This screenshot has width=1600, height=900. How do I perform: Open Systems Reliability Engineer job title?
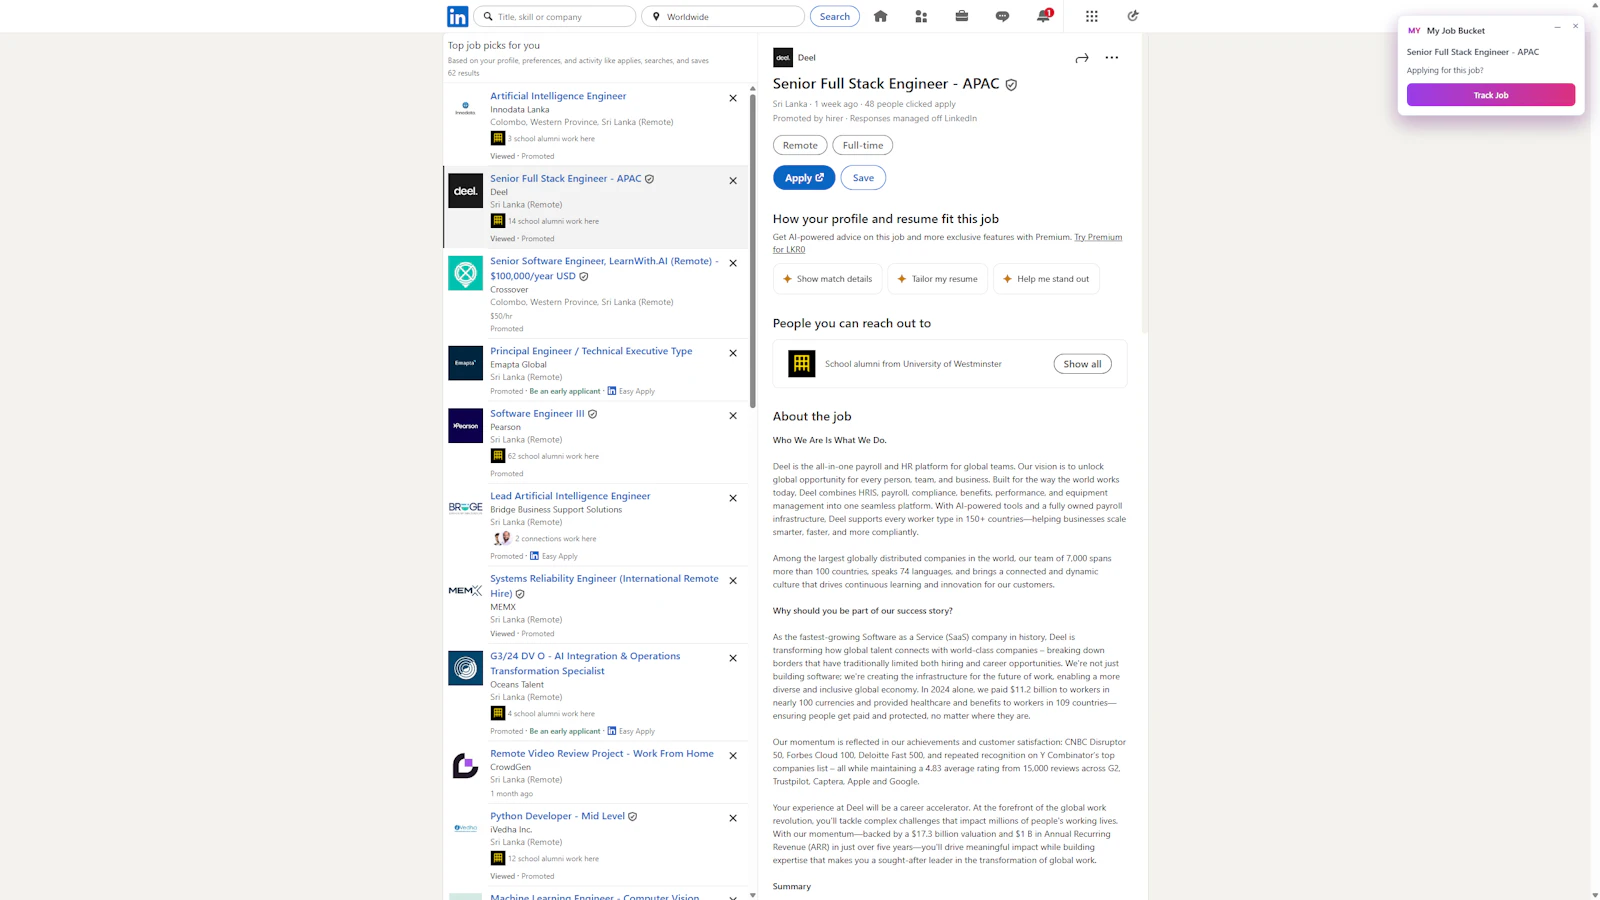(x=604, y=586)
